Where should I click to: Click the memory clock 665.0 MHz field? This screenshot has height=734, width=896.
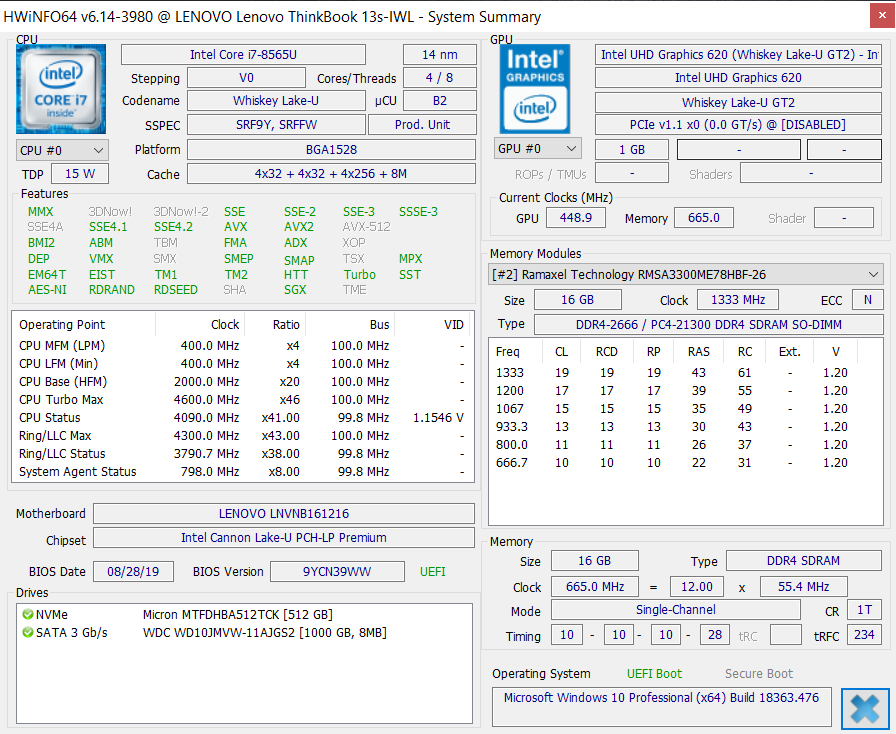[595, 587]
